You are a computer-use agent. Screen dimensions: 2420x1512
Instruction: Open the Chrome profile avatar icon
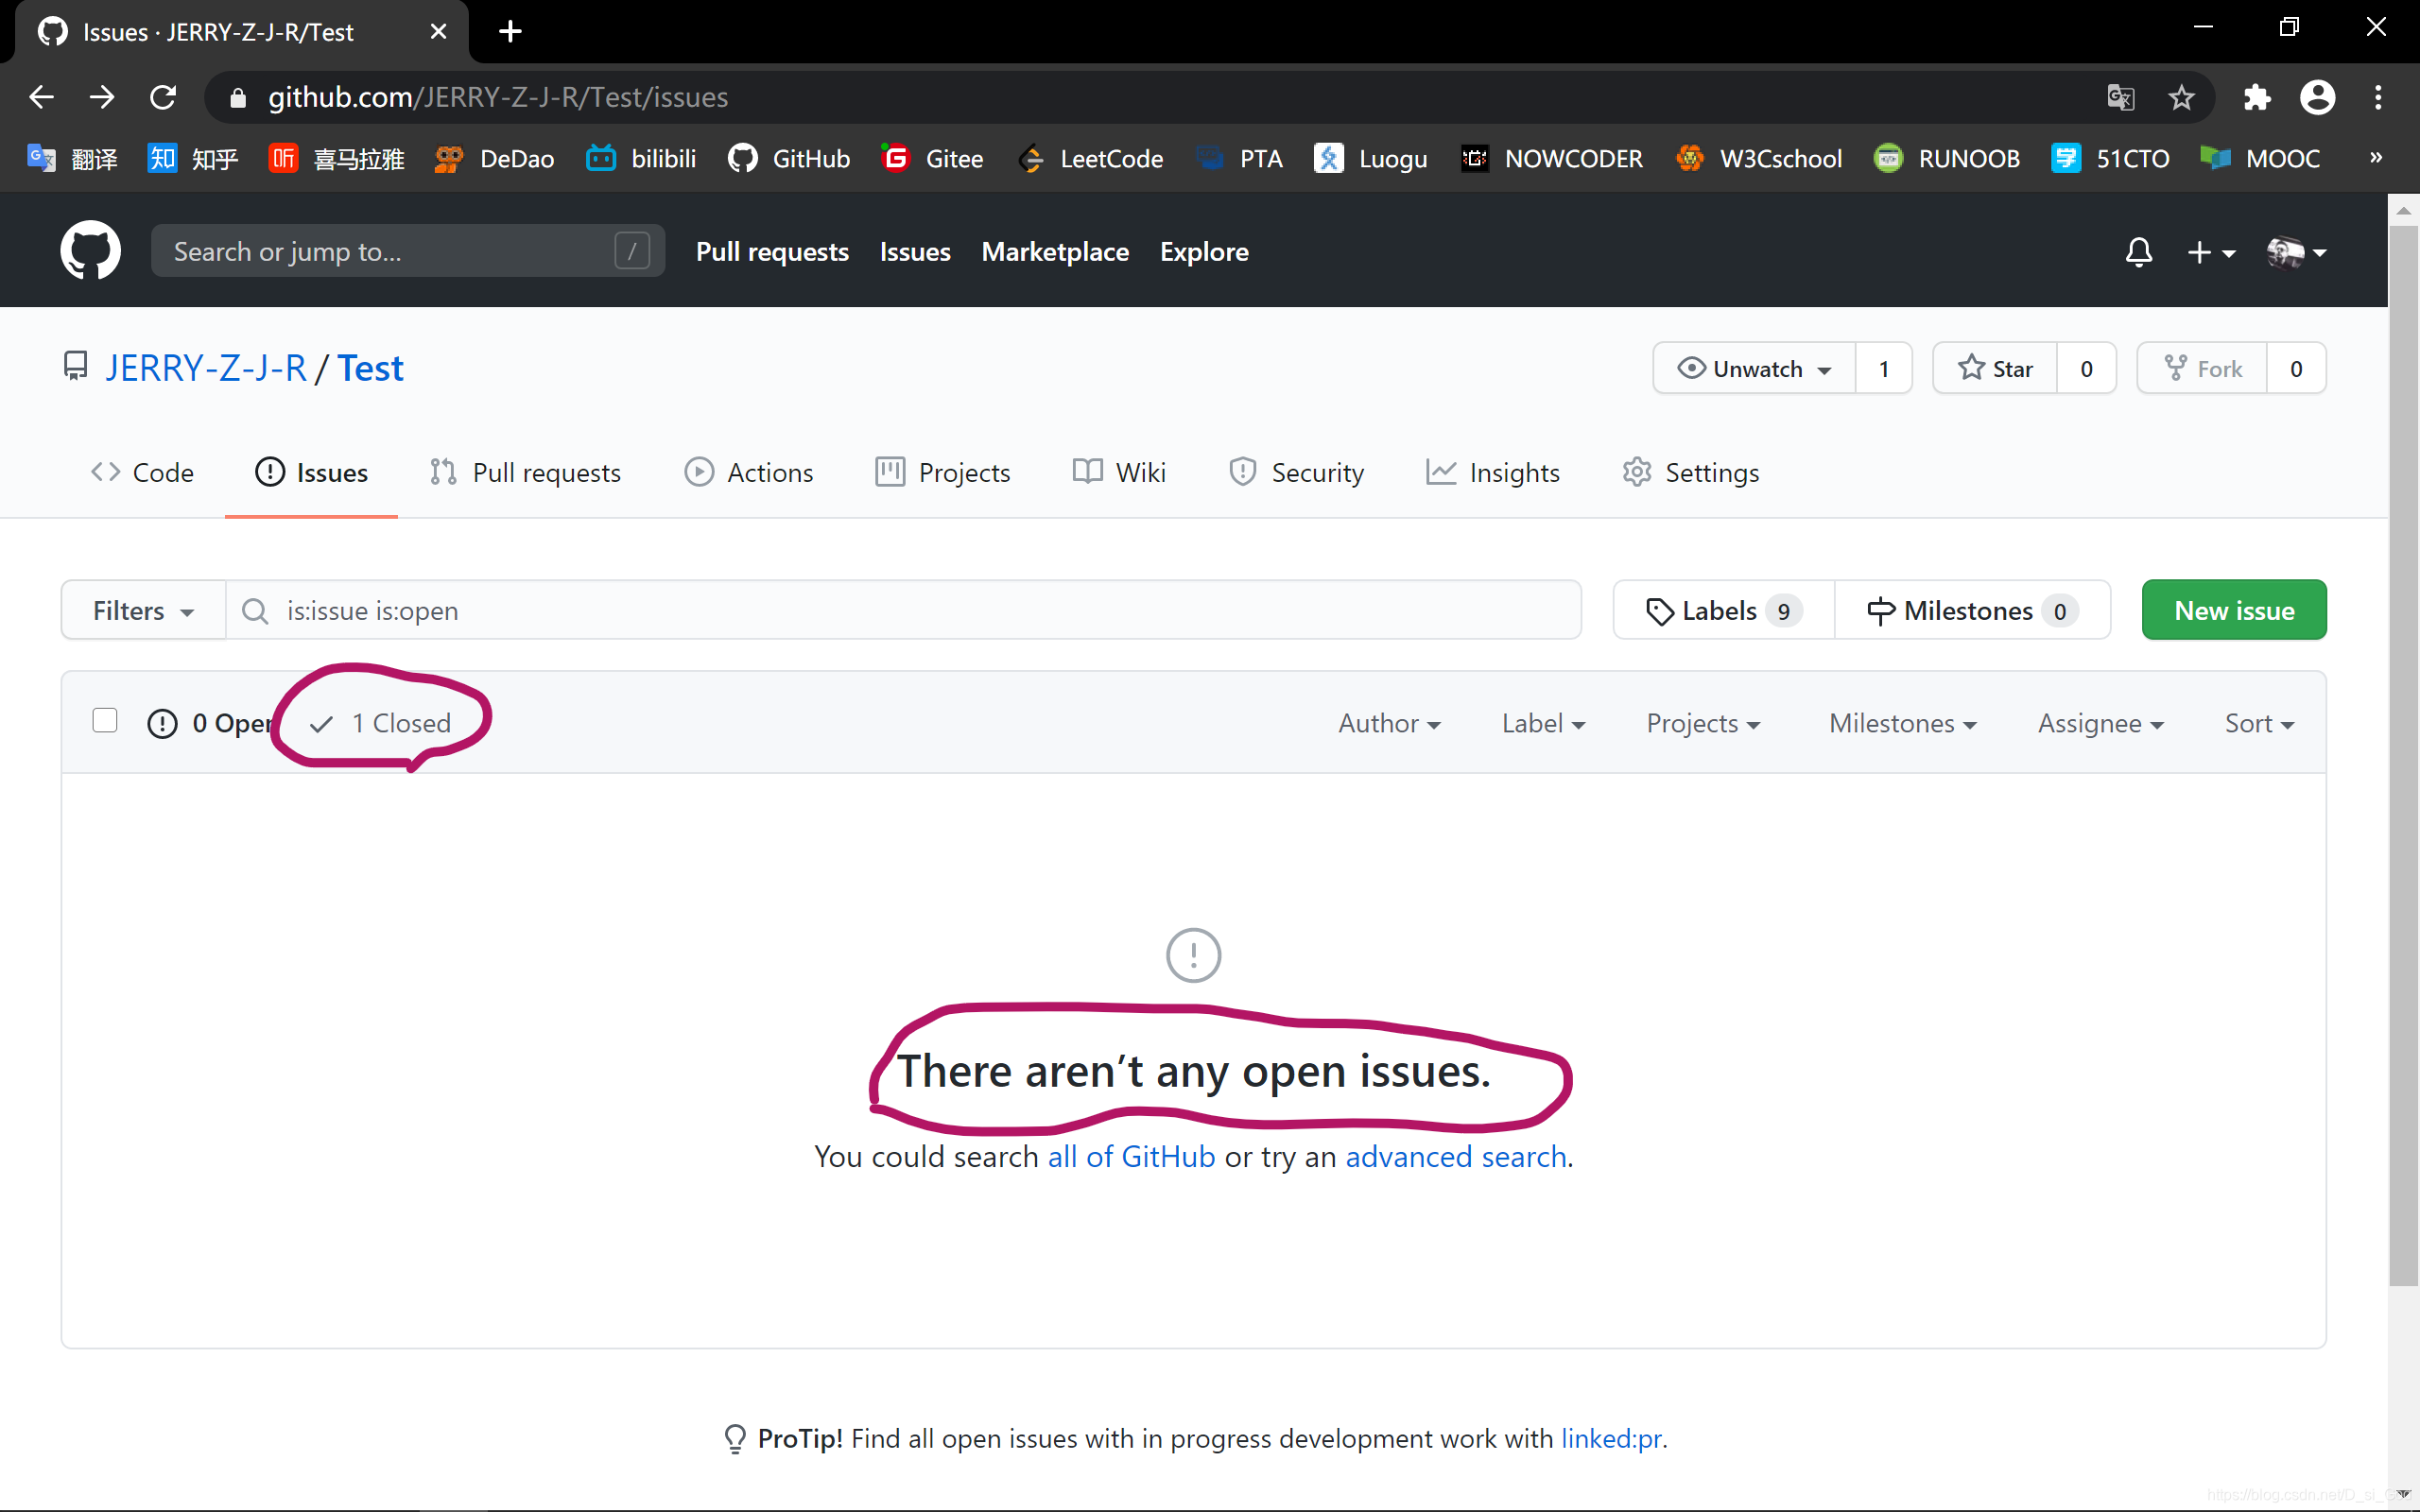[2317, 97]
